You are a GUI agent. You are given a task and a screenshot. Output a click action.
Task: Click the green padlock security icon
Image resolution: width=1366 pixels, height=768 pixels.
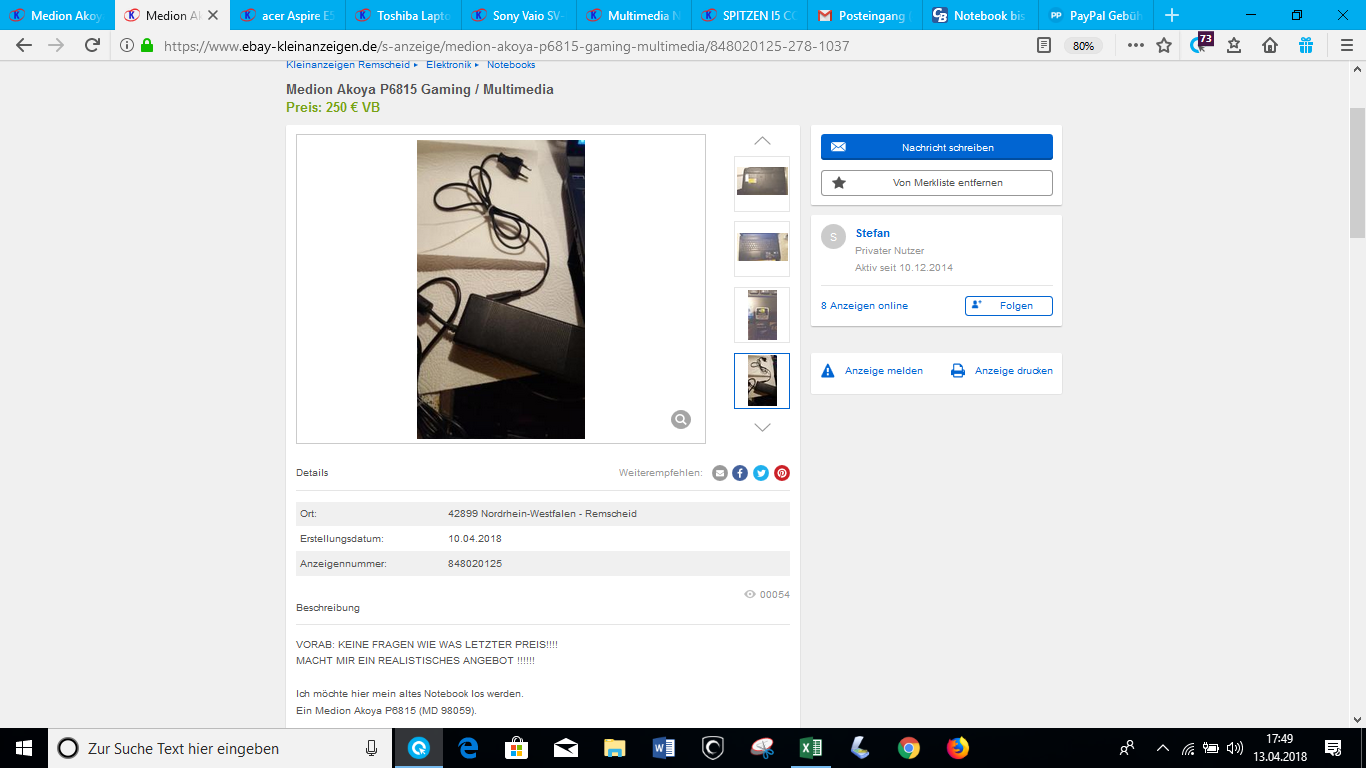point(148,46)
